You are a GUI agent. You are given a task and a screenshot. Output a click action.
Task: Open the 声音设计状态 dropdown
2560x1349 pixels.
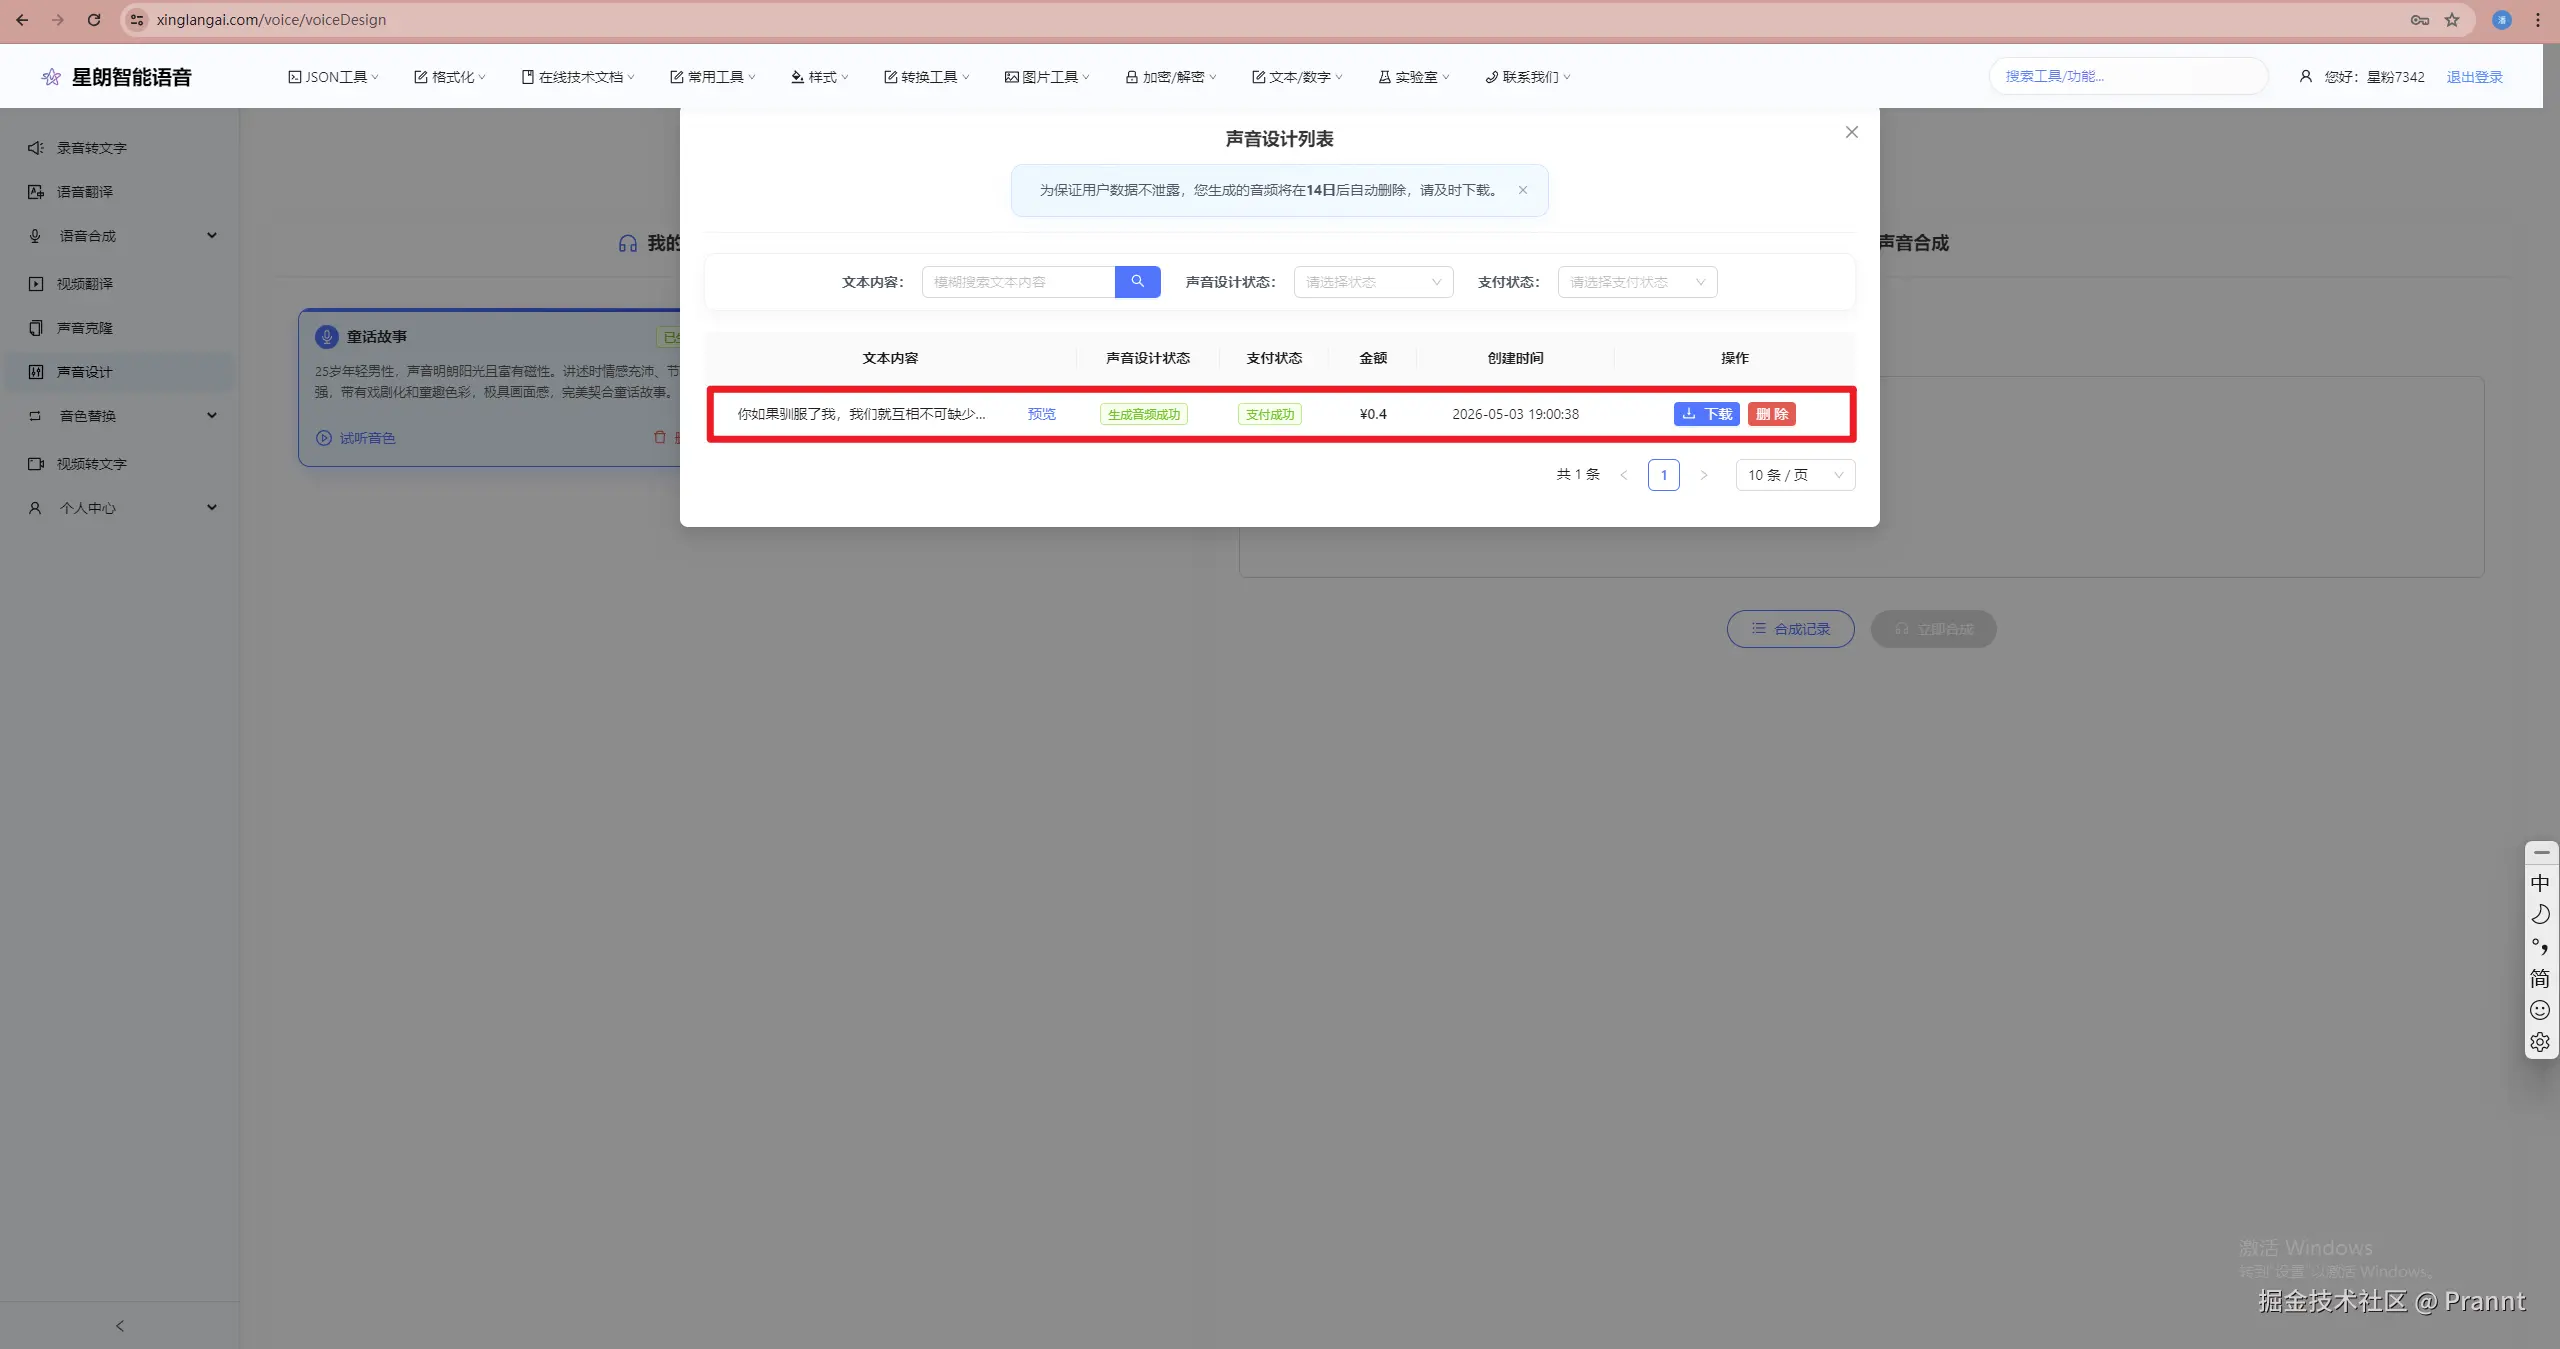1373,282
